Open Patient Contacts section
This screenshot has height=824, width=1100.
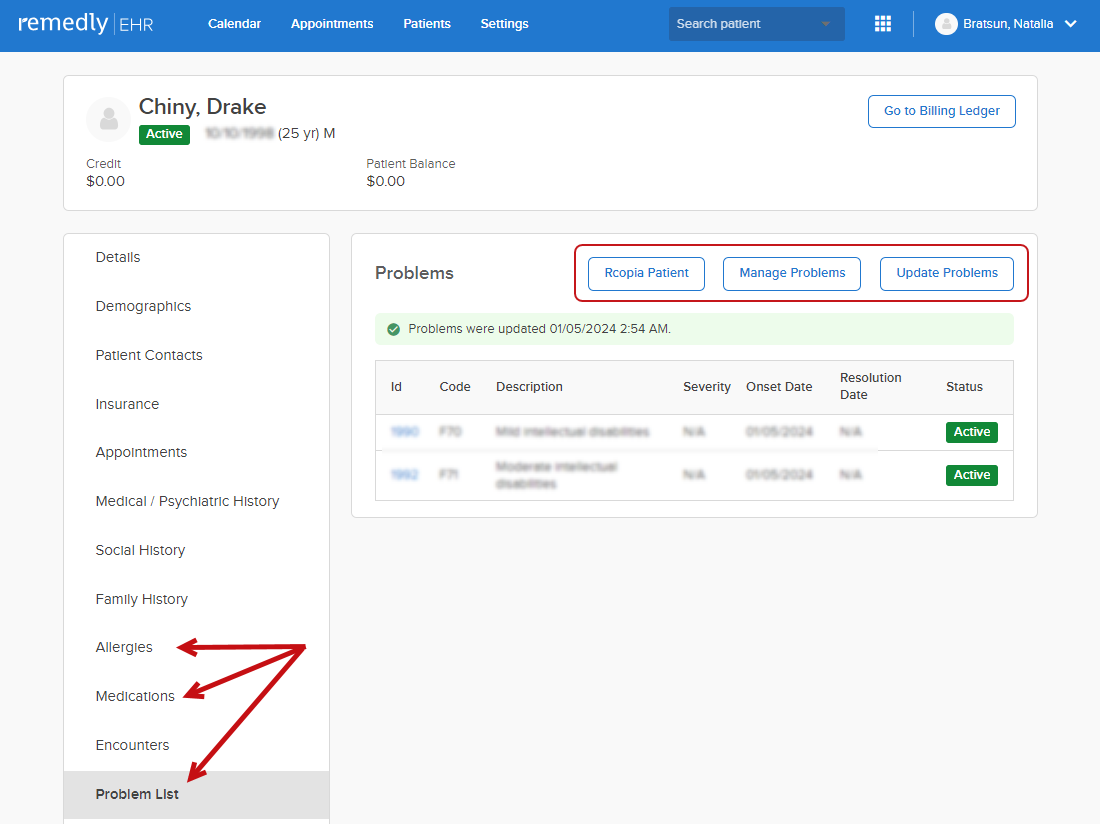click(x=149, y=356)
